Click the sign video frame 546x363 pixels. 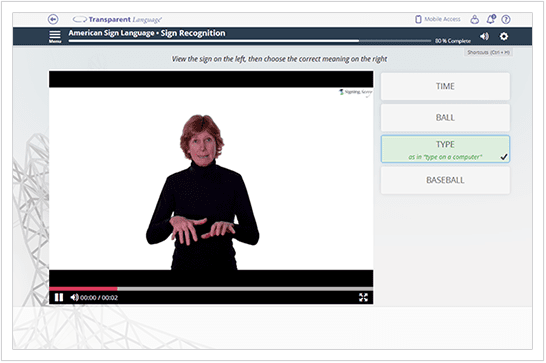click(211, 179)
